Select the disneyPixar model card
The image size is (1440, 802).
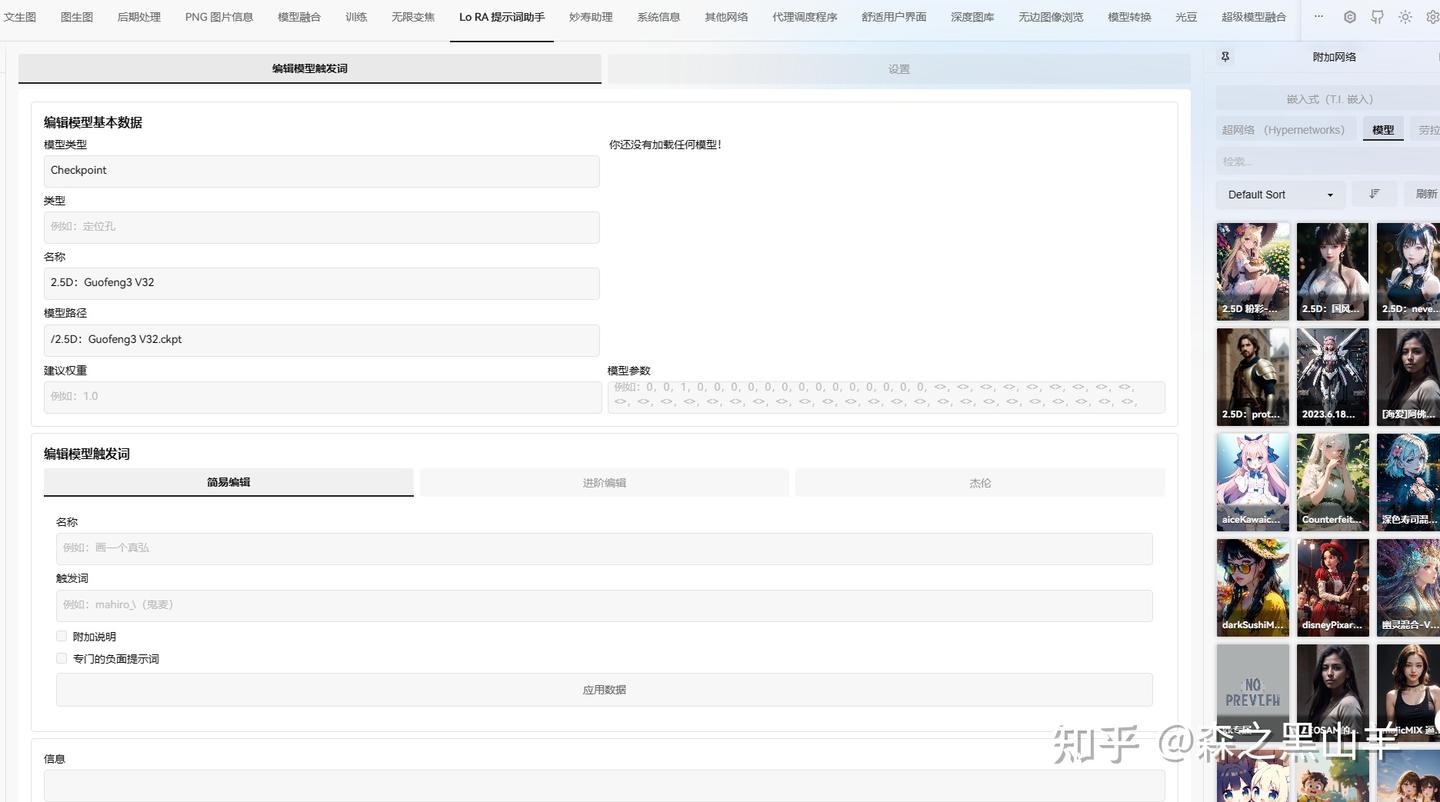[1333, 587]
